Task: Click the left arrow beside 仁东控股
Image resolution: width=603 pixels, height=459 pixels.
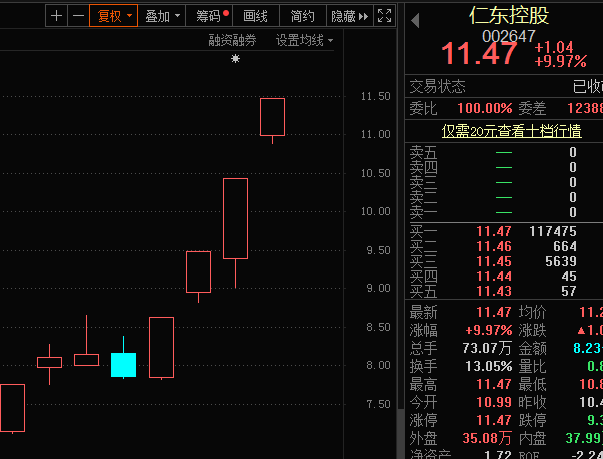Action: 415,21
